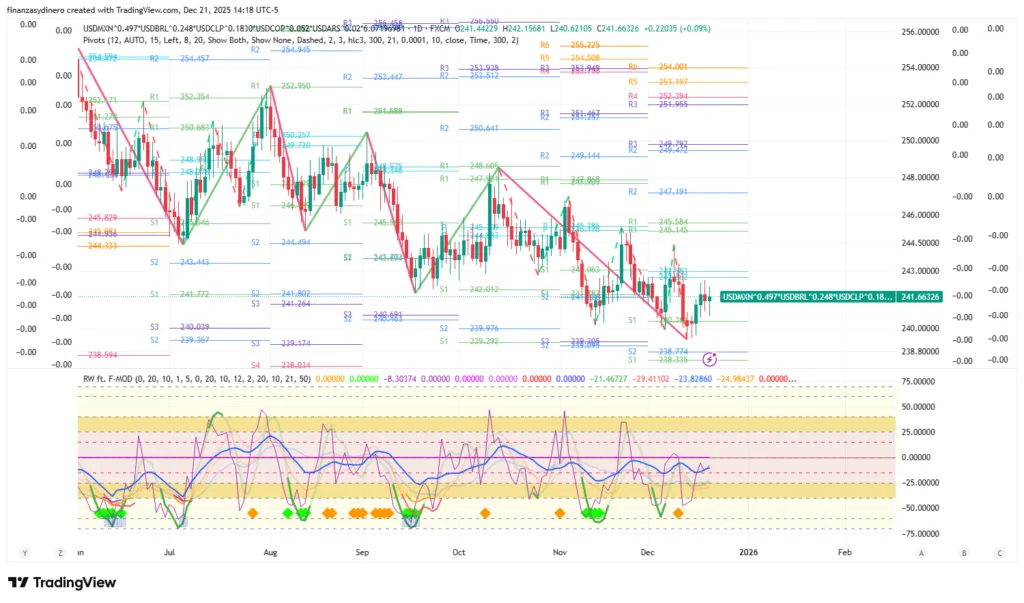Click the Aug label on time axis

pyautogui.click(x=270, y=551)
